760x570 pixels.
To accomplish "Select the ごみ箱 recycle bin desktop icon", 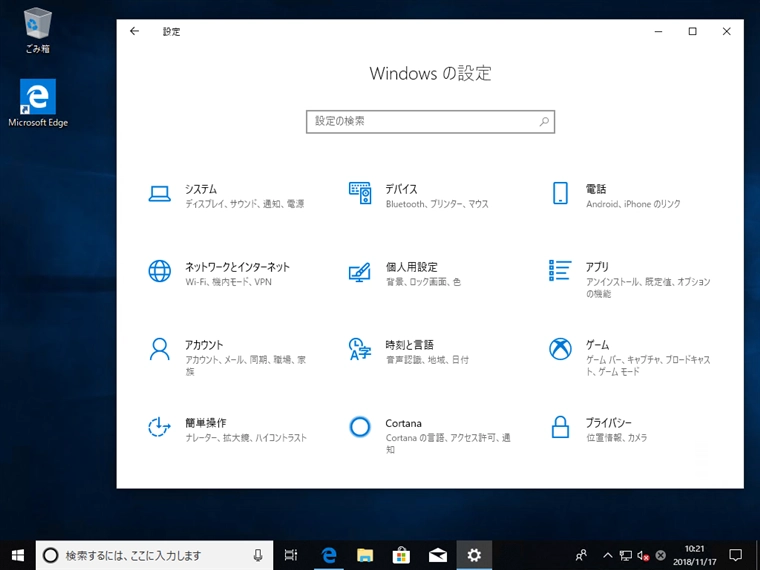I will [37, 31].
